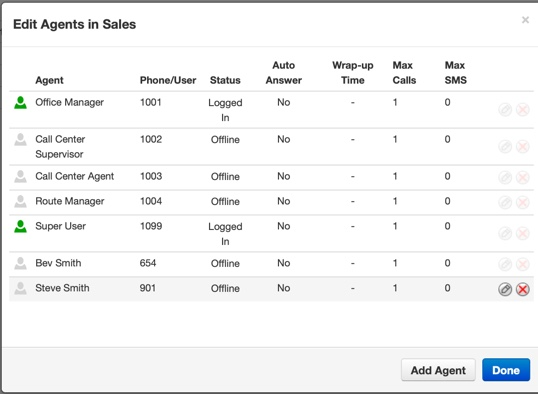
Task: Close the Edit Agents dialog
Action: 525,20
